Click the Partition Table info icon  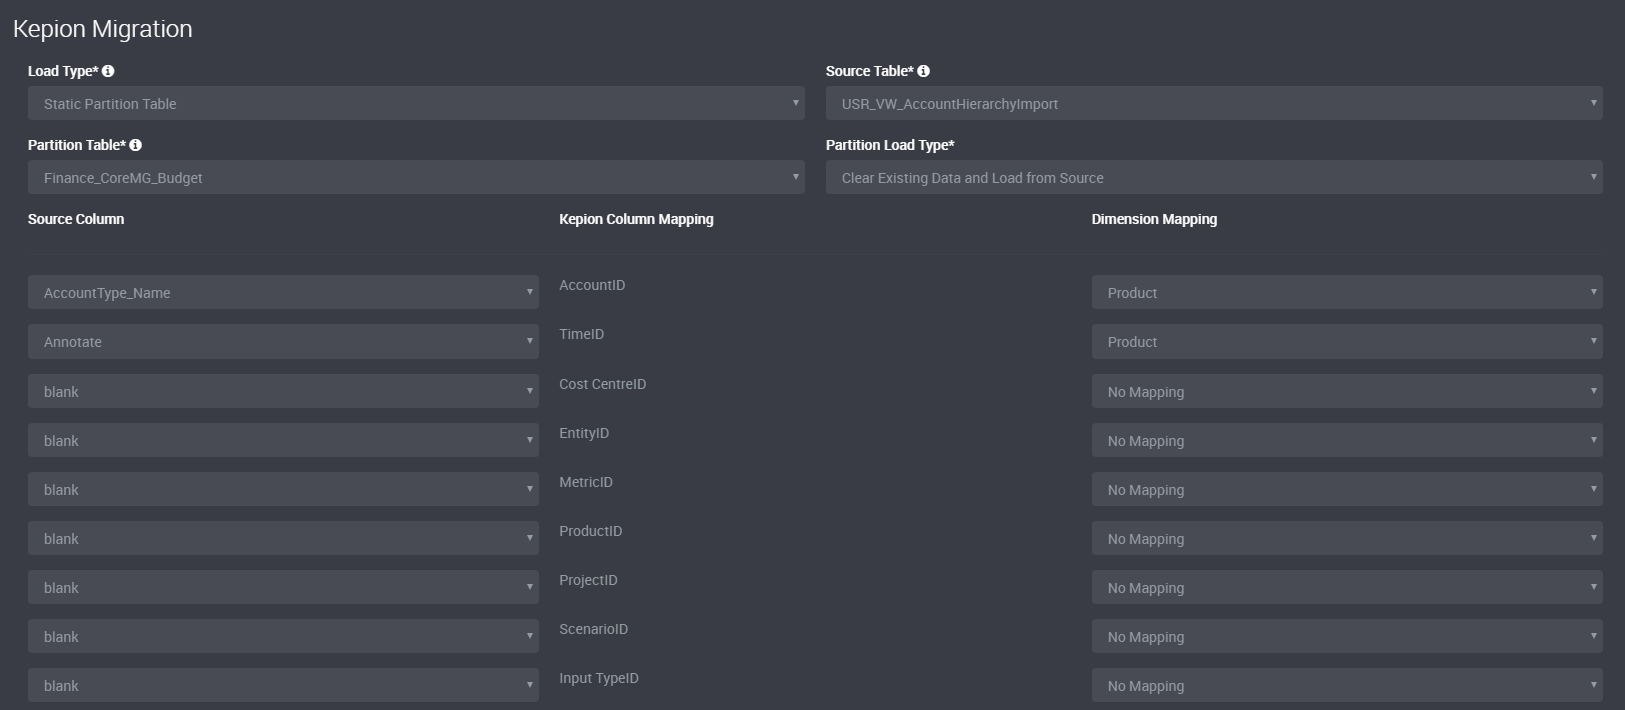(x=135, y=145)
